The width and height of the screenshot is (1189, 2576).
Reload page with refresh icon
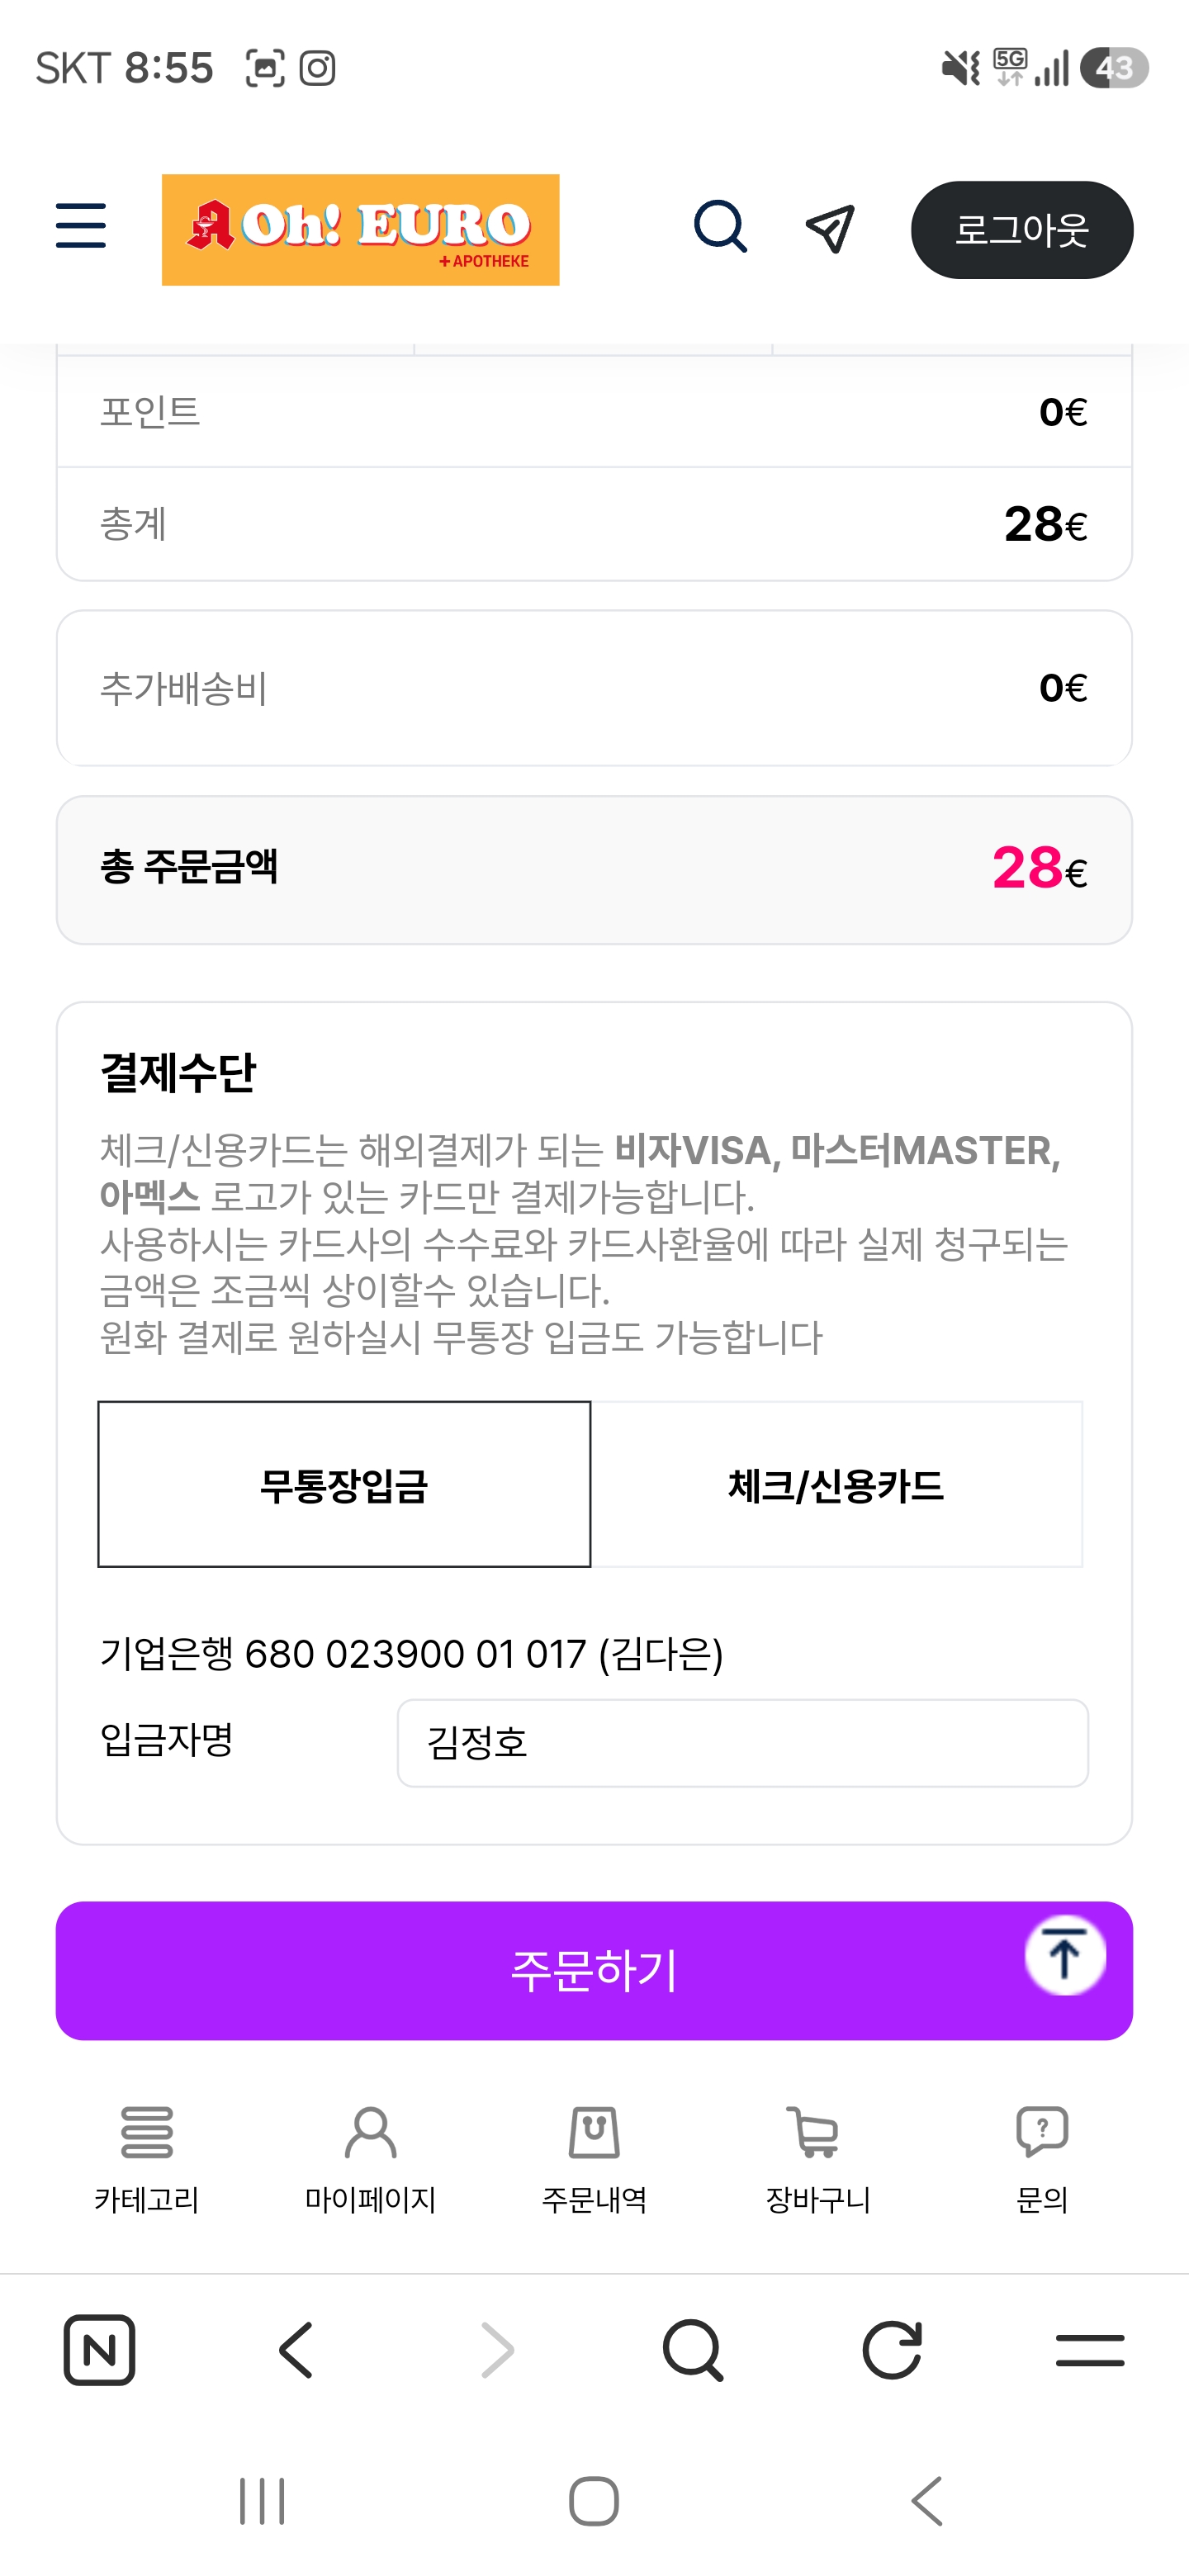coord(892,2350)
